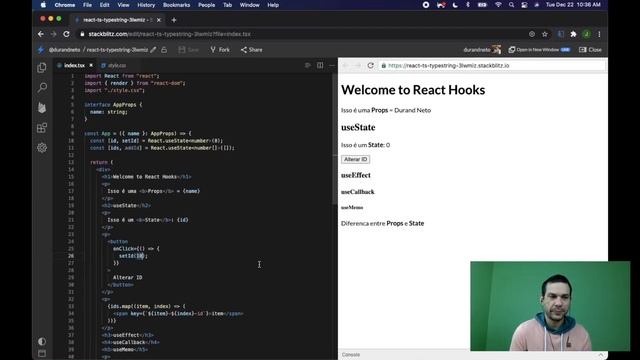Open the Firebase panel in the sidebar

[x=42, y=107]
